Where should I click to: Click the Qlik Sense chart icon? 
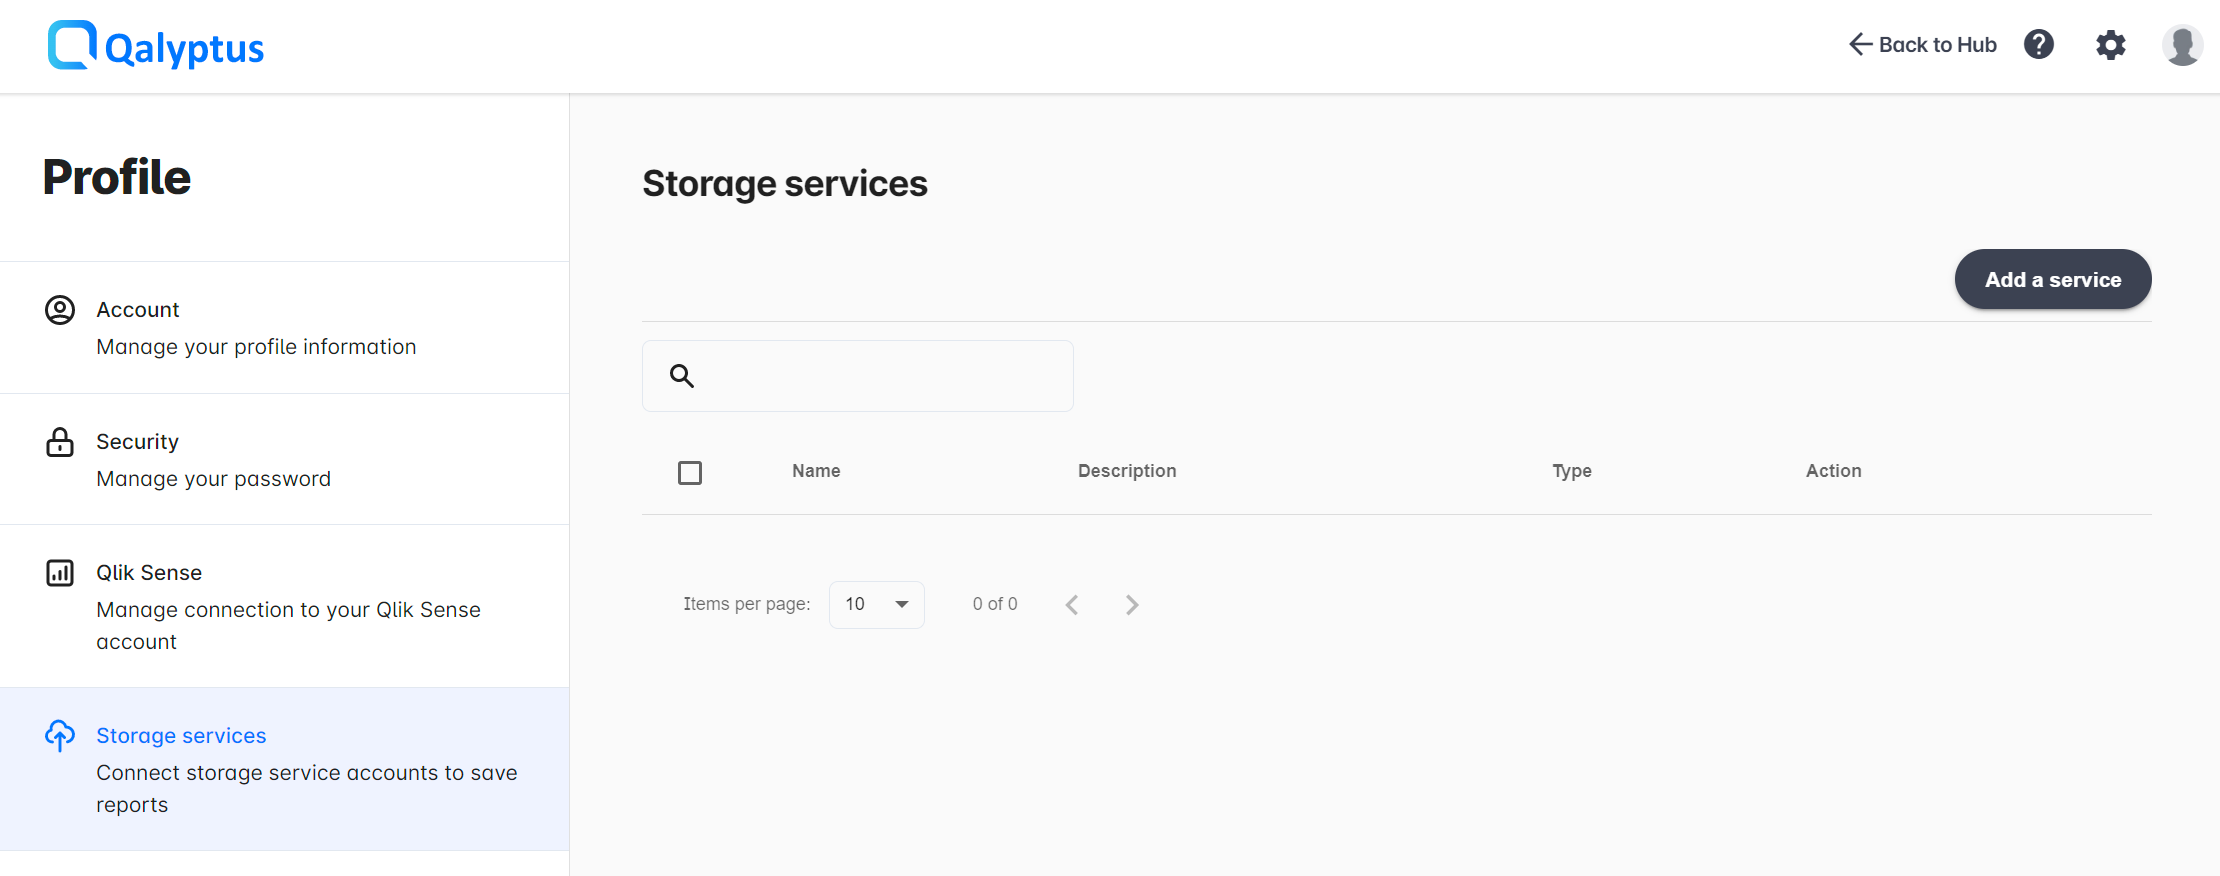60,573
